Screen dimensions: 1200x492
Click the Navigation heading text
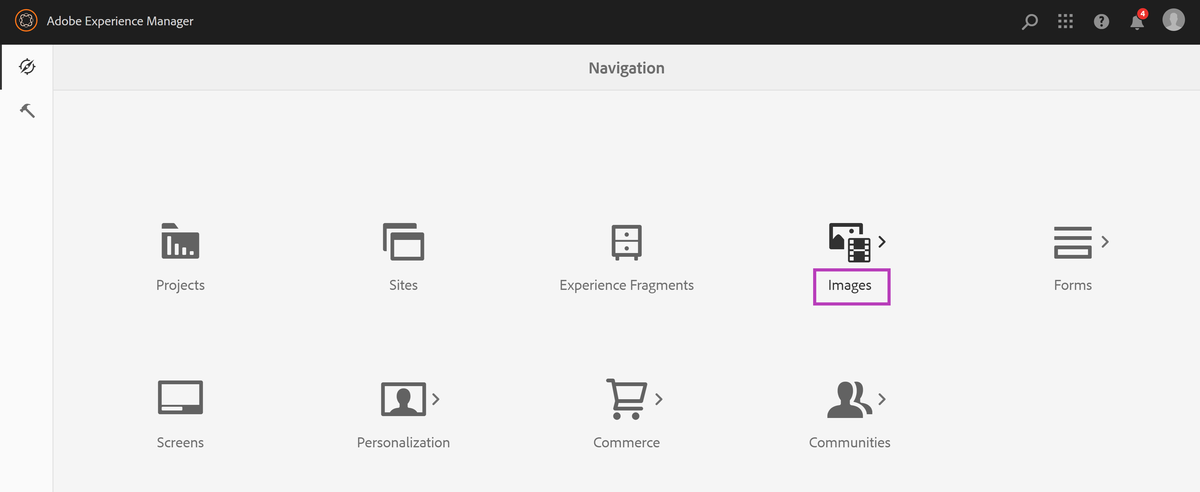point(627,69)
